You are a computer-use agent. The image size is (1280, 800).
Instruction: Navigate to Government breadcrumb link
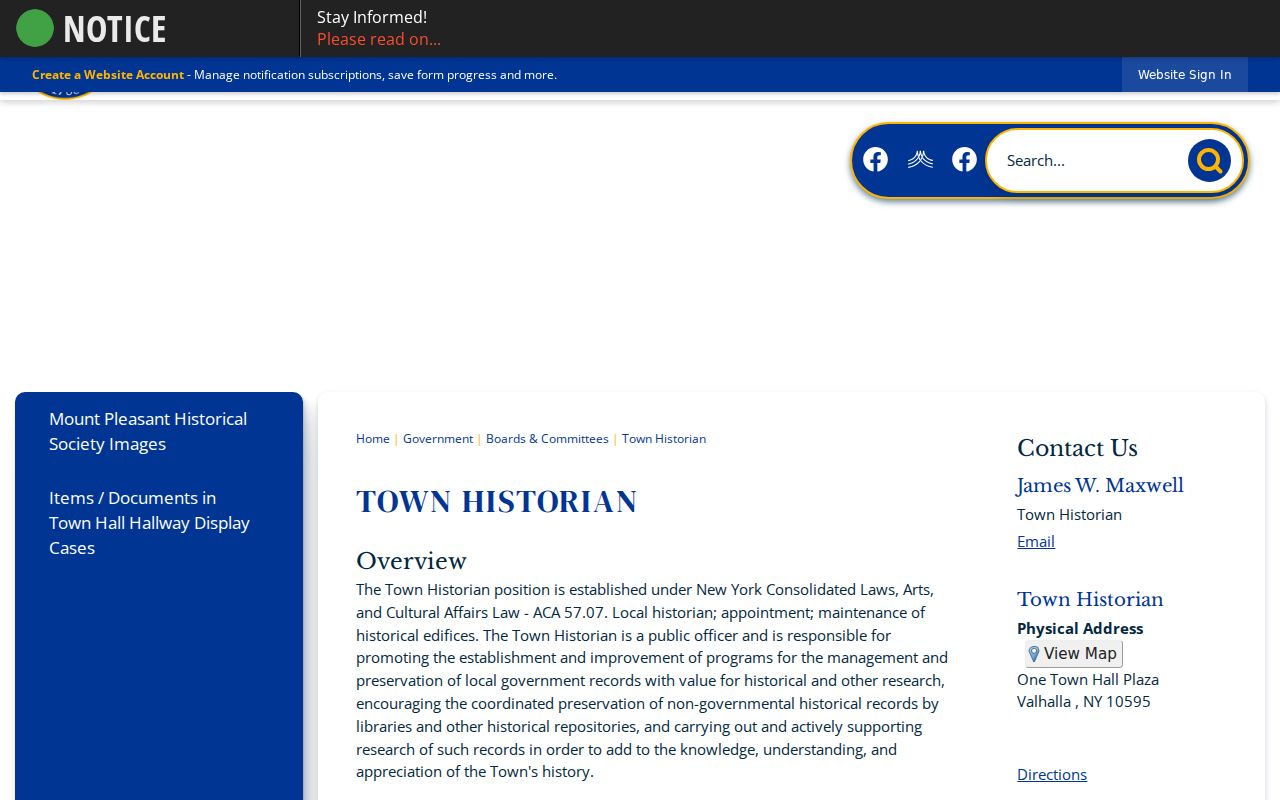pyautogui.click(x=438, y=439)
